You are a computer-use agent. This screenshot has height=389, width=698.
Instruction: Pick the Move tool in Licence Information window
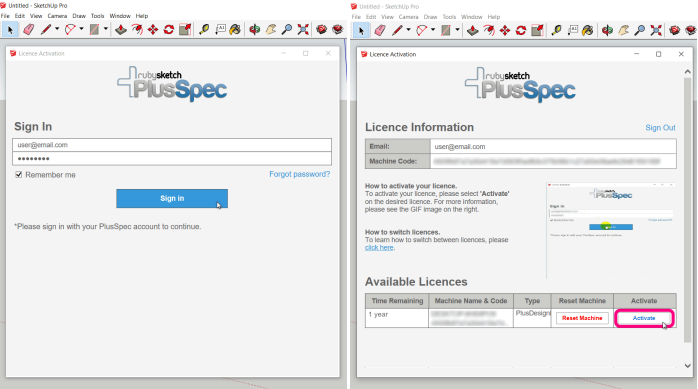coord(505,30)
